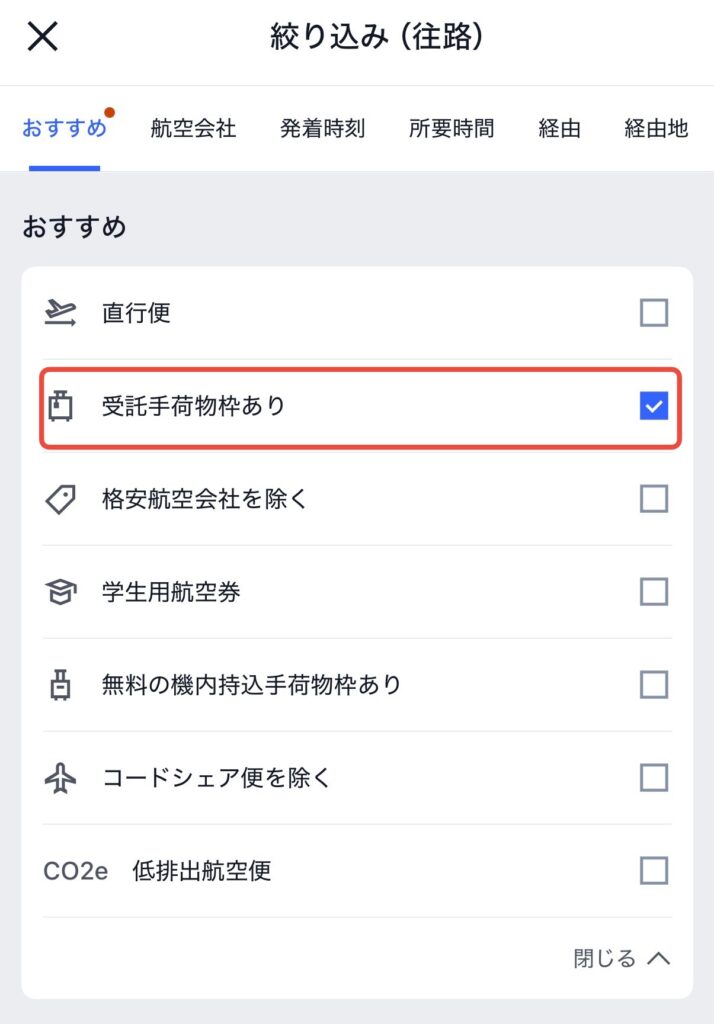Enable the 直行便 checkbox
The width and height of the screenshot is (714, 1024).
[654, 313]
